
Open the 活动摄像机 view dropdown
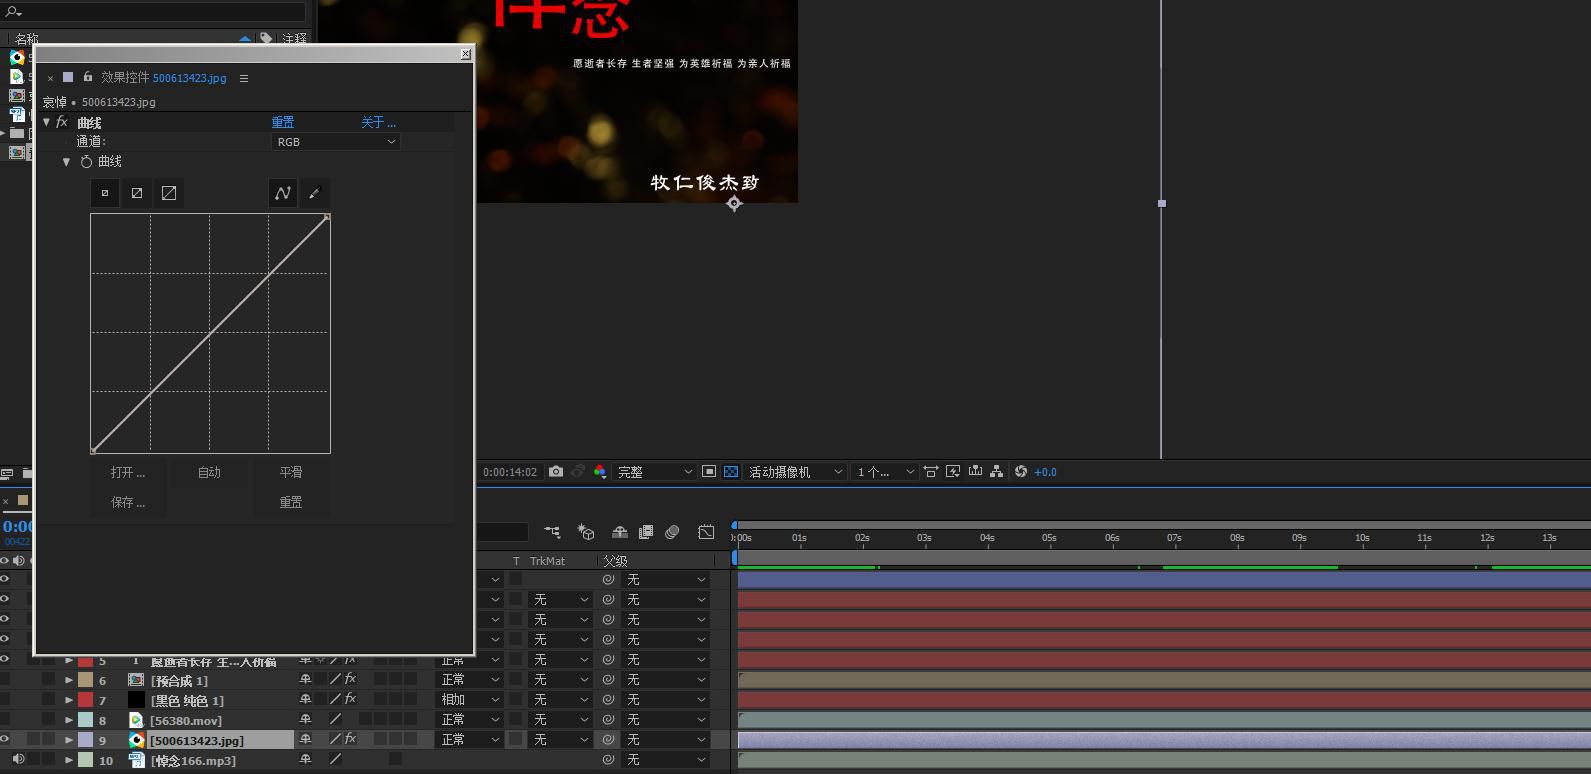click(795, 472)
